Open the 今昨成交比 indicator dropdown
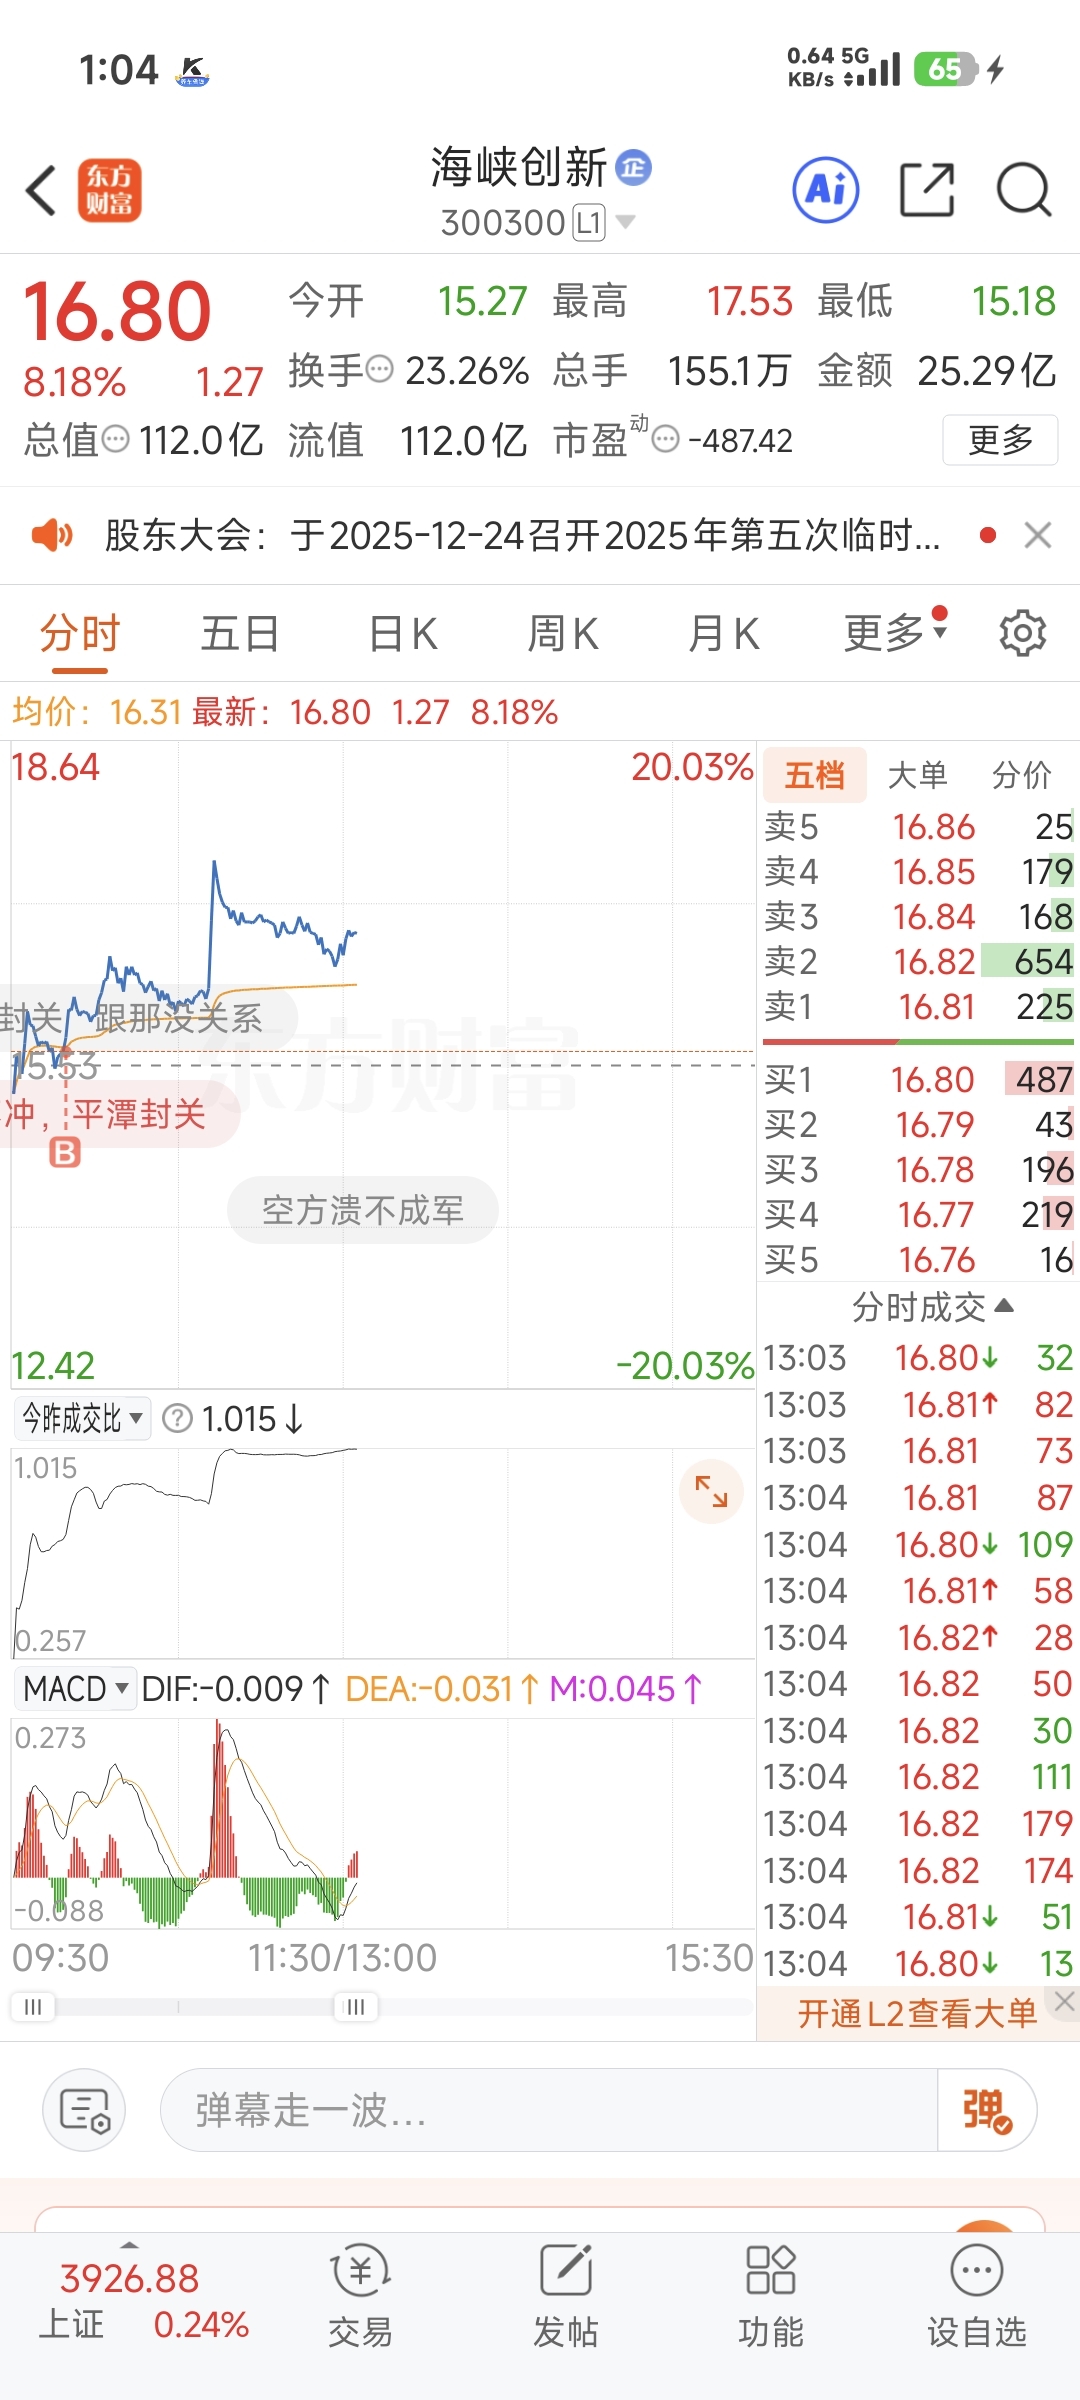Viewport: 1080px width, 2400px height. click(82, 1418)
